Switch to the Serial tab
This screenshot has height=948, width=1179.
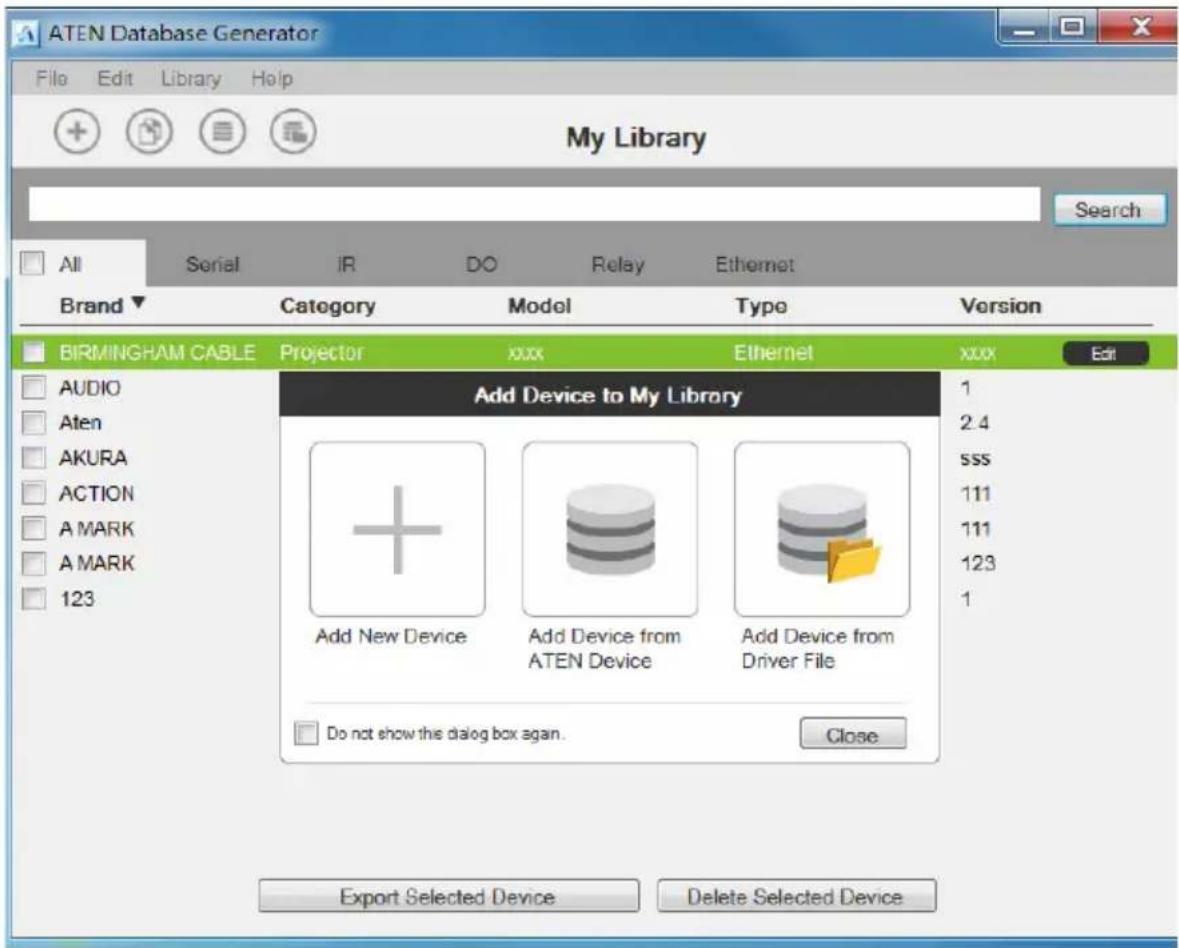pos(212,264)
